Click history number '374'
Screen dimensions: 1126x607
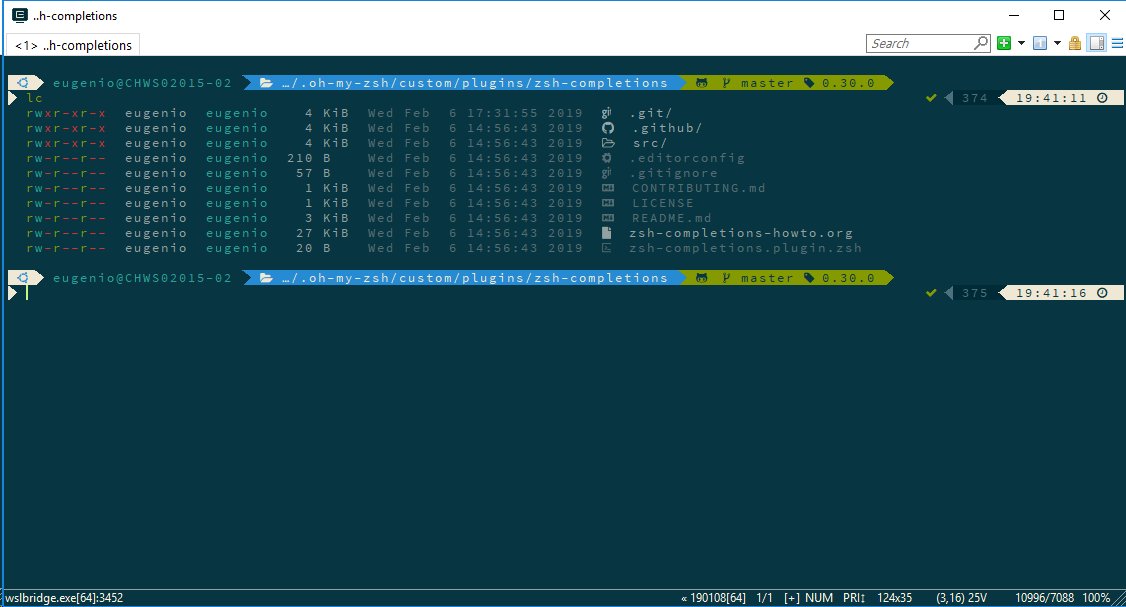pos(974,98)
